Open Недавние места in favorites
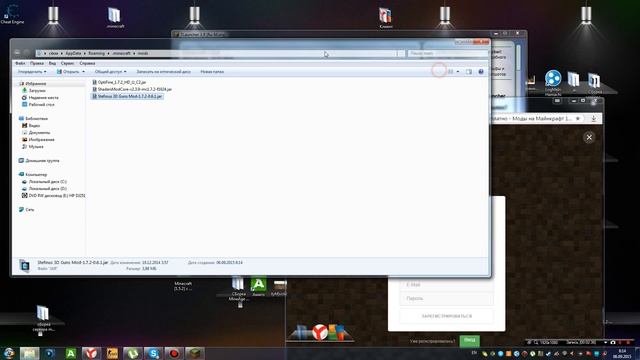The image size is (640, 360). click(x=43, y=98)
